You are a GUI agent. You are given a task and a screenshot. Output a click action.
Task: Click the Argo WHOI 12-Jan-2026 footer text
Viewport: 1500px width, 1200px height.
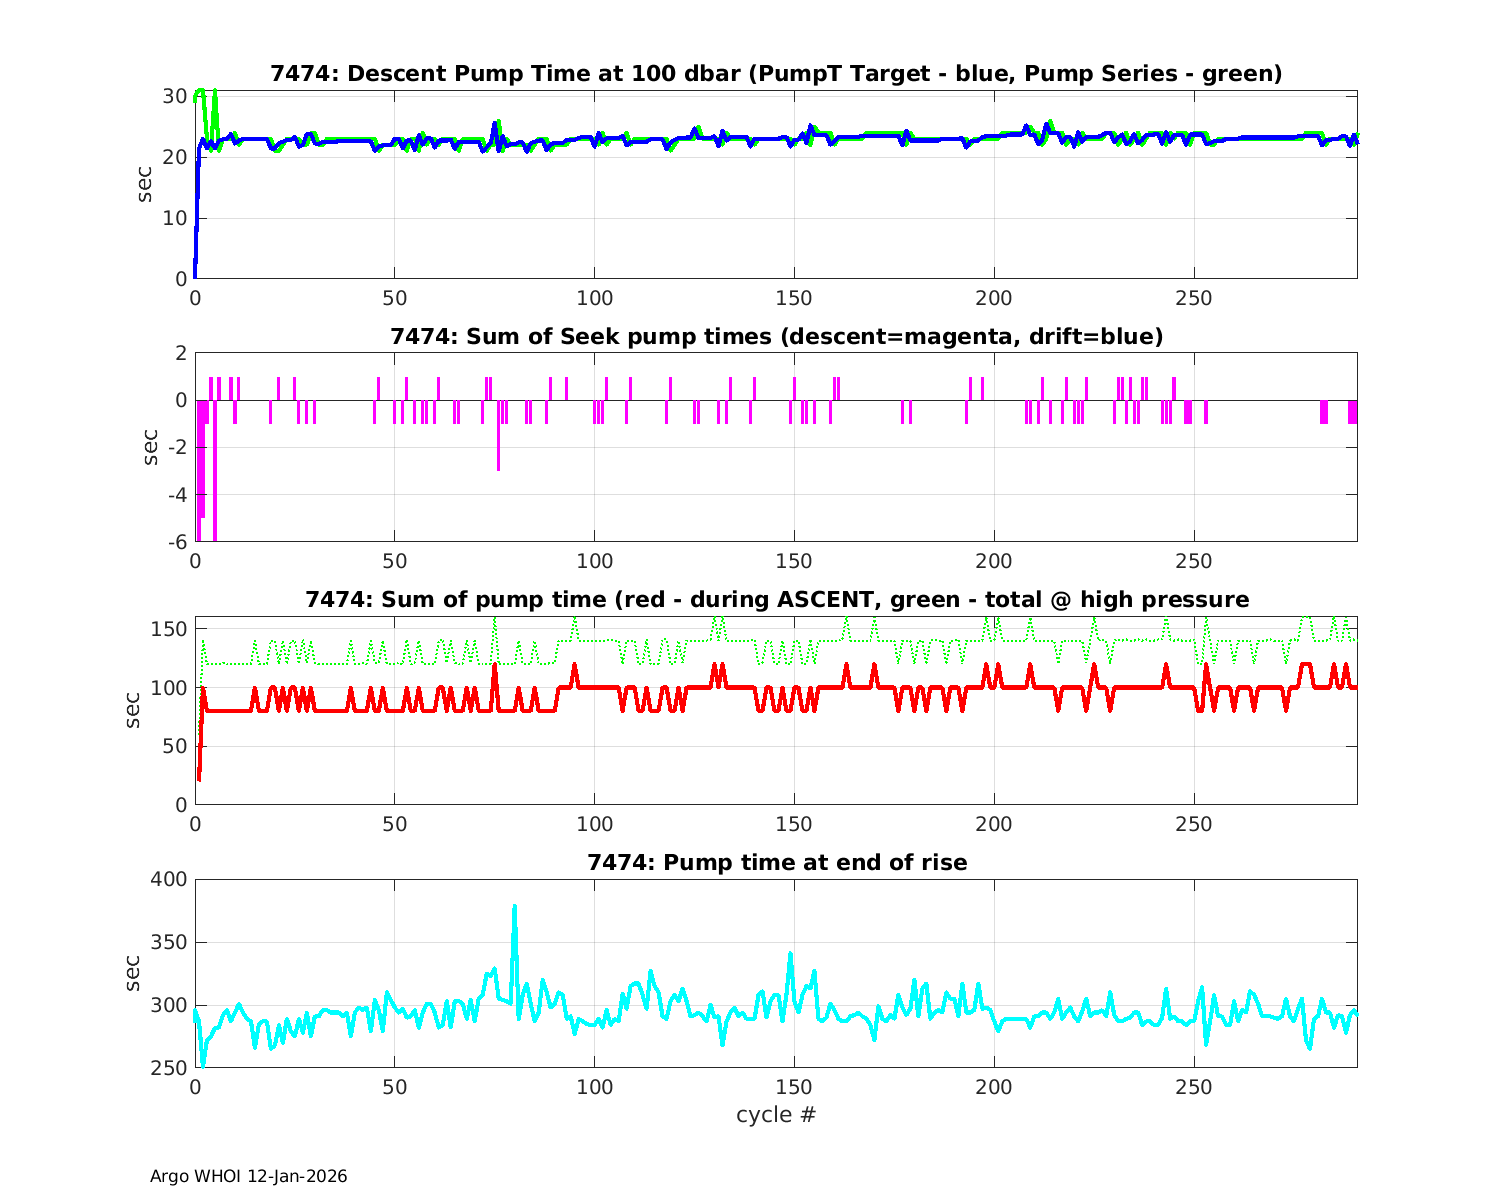tap(248, 1176)
